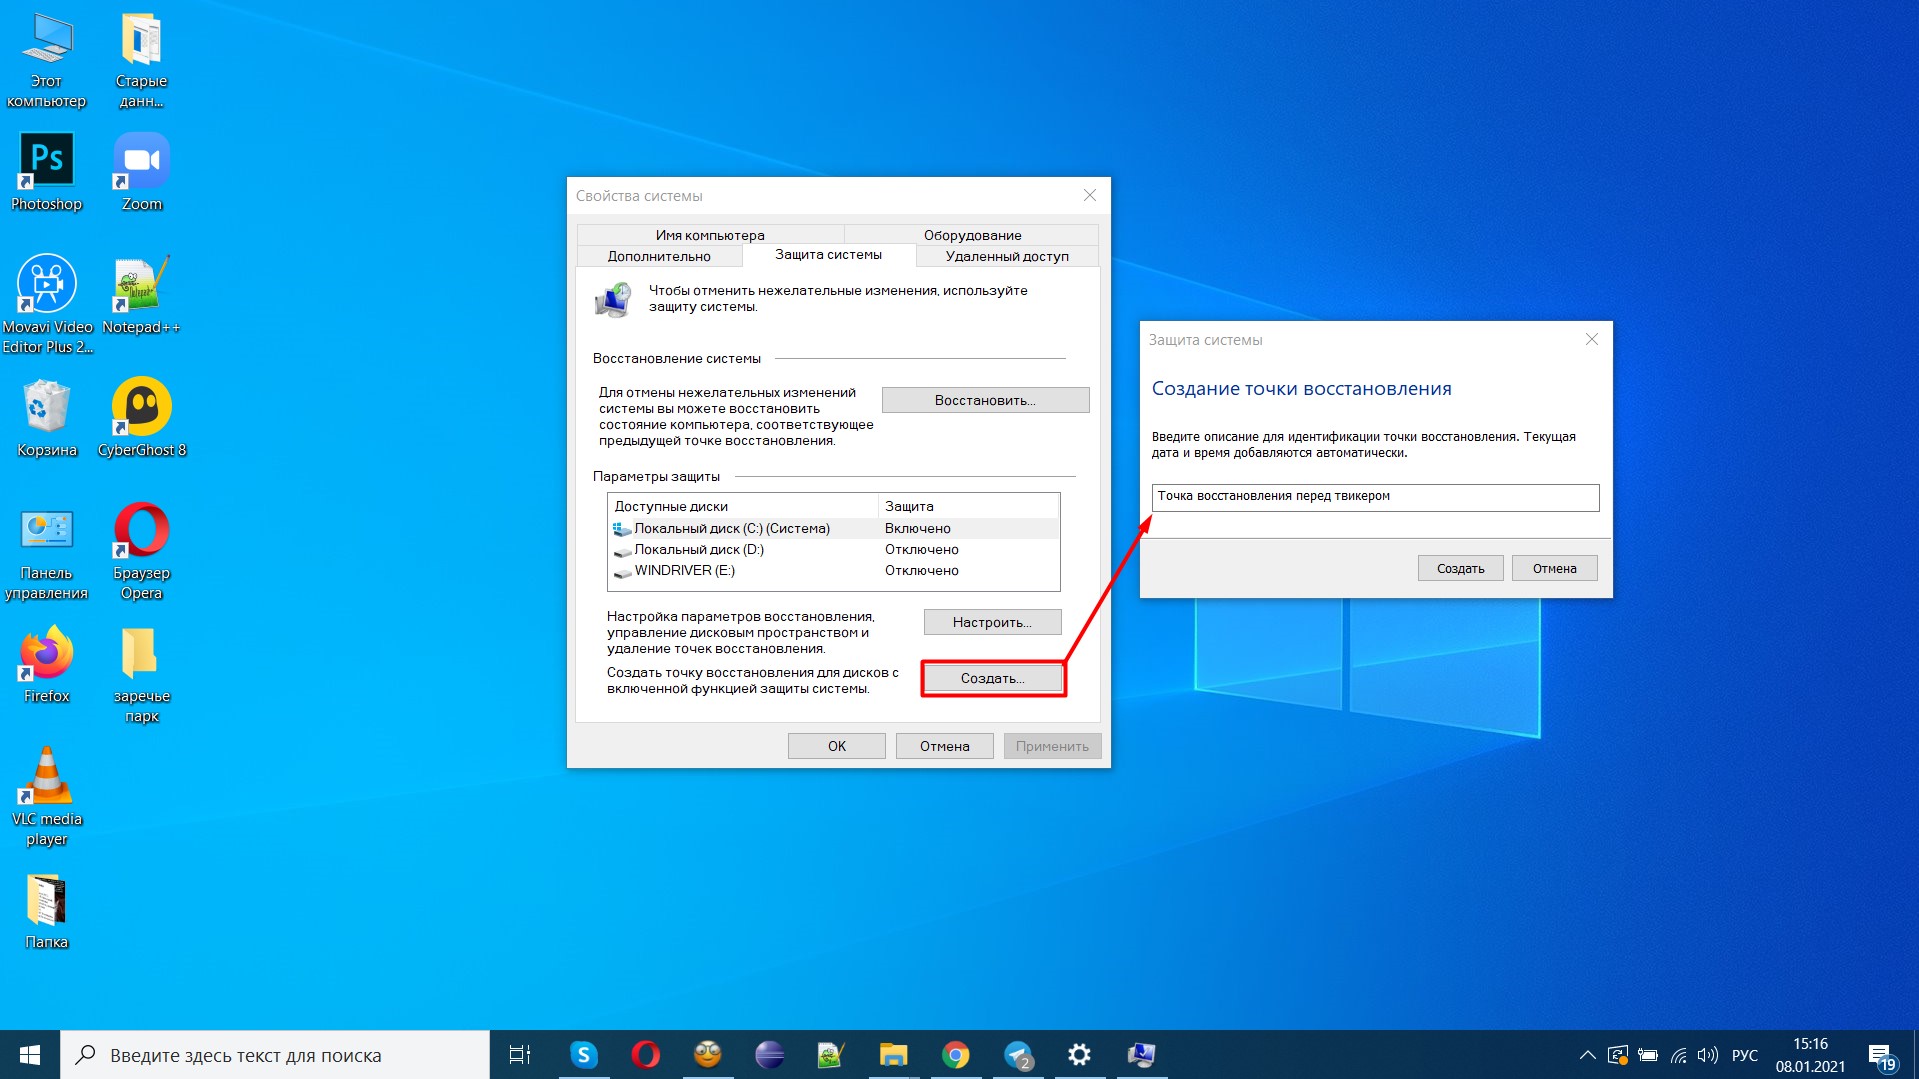Click the Skype icon in taskbar

click(x=583, y=1055)
